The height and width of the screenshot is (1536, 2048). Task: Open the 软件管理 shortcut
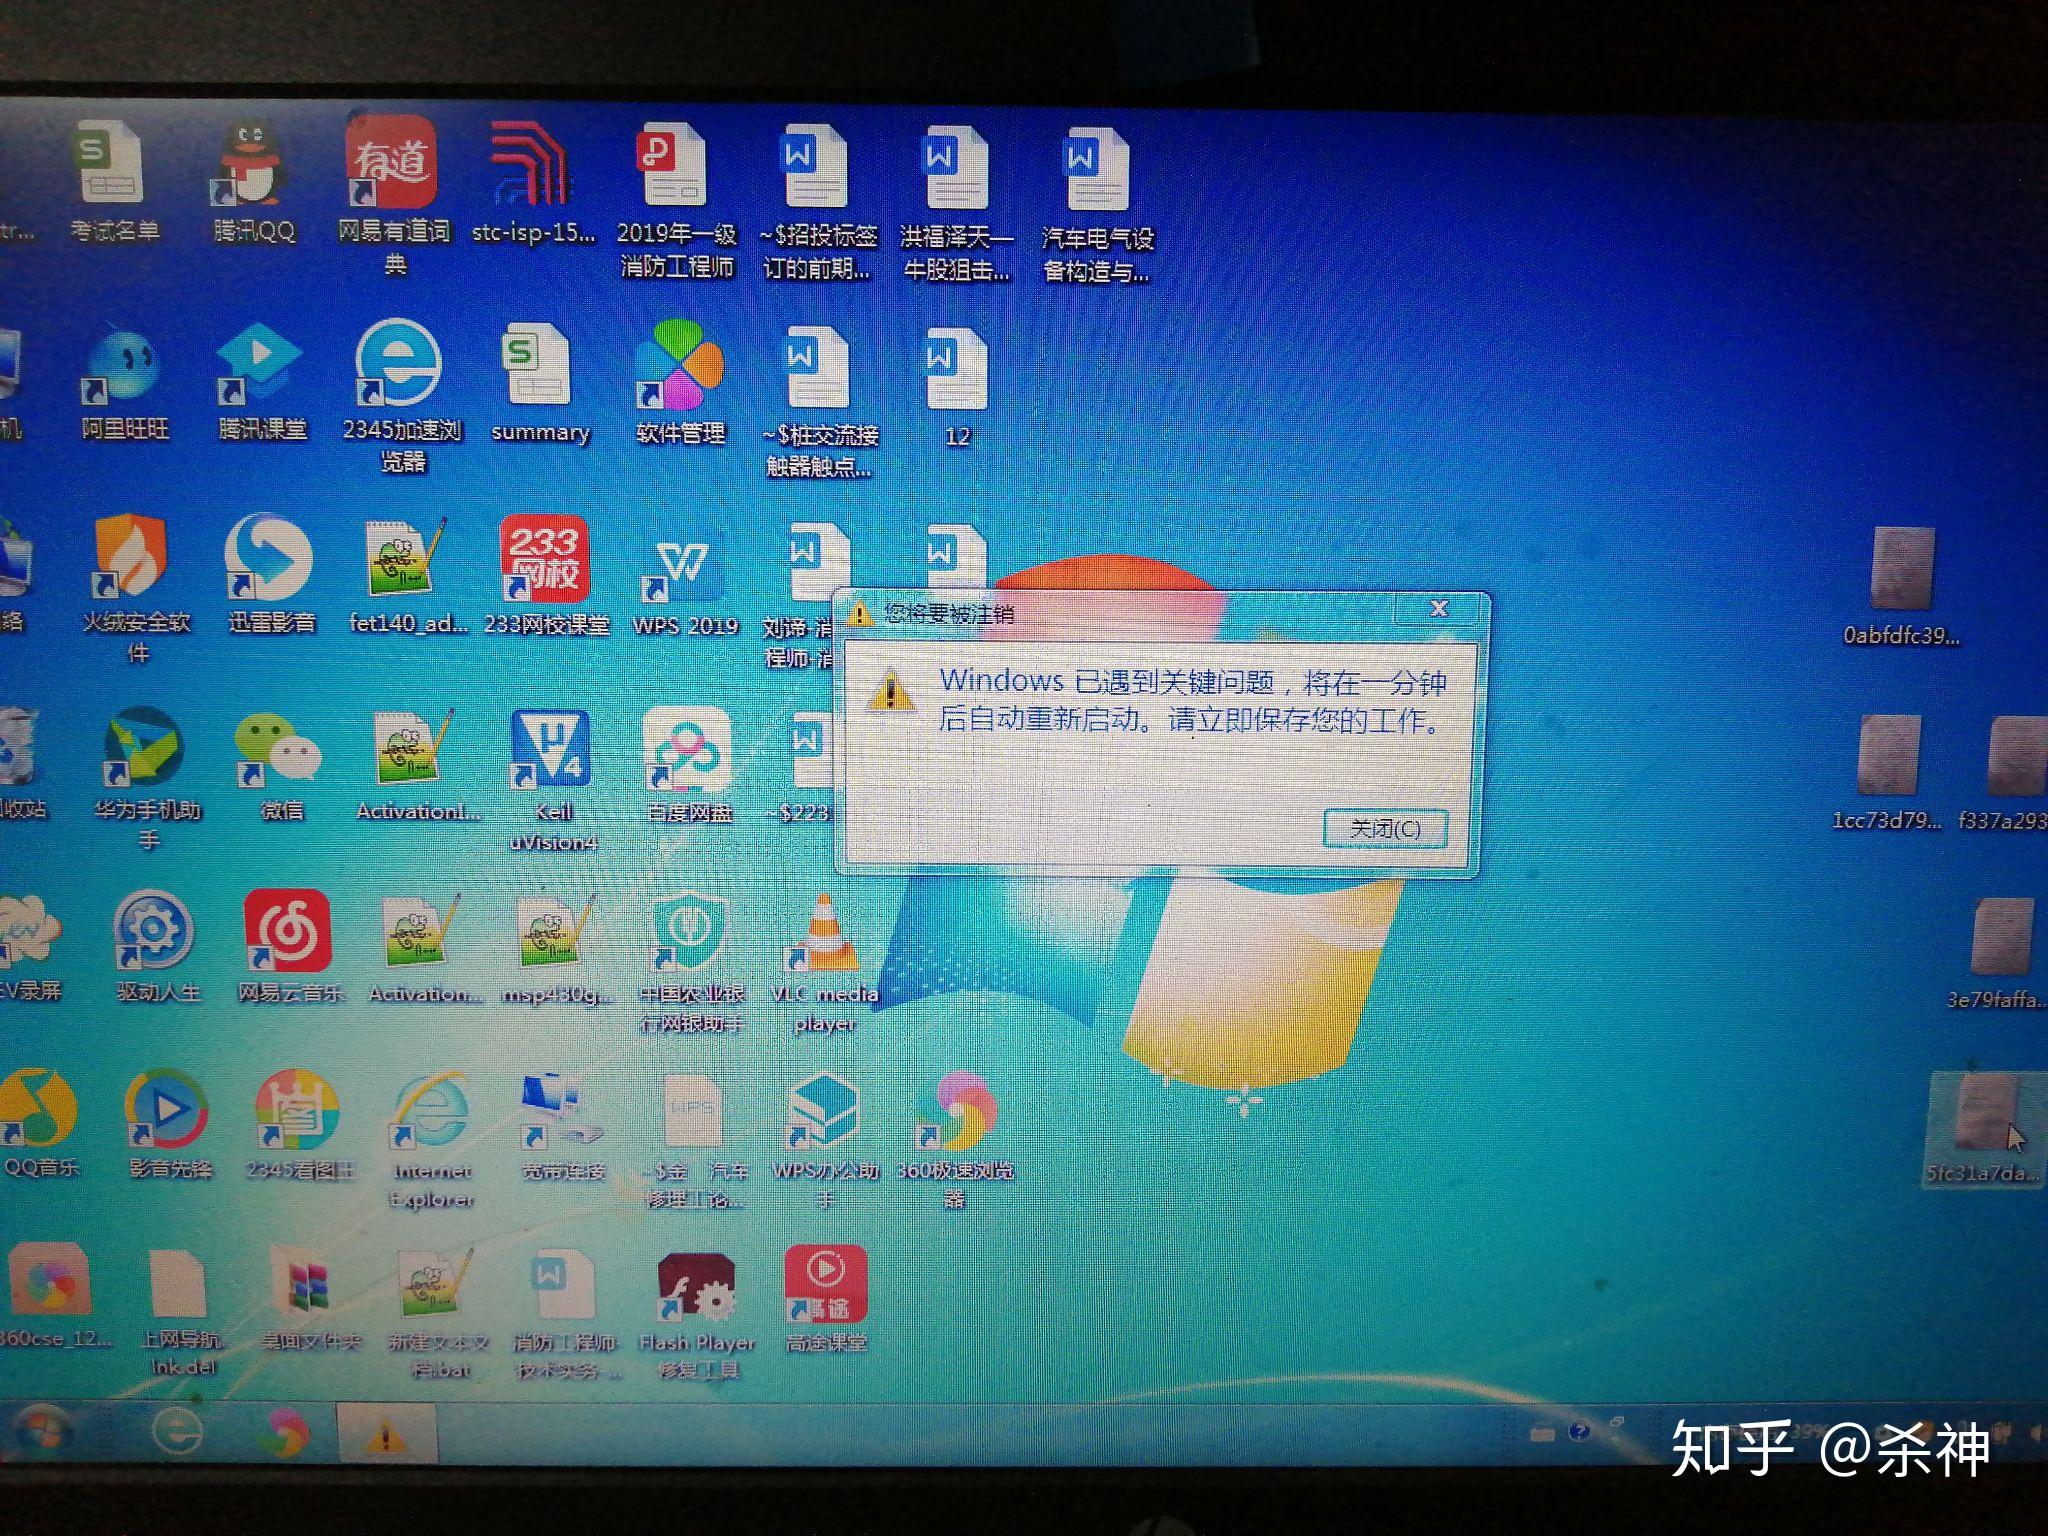680,382
